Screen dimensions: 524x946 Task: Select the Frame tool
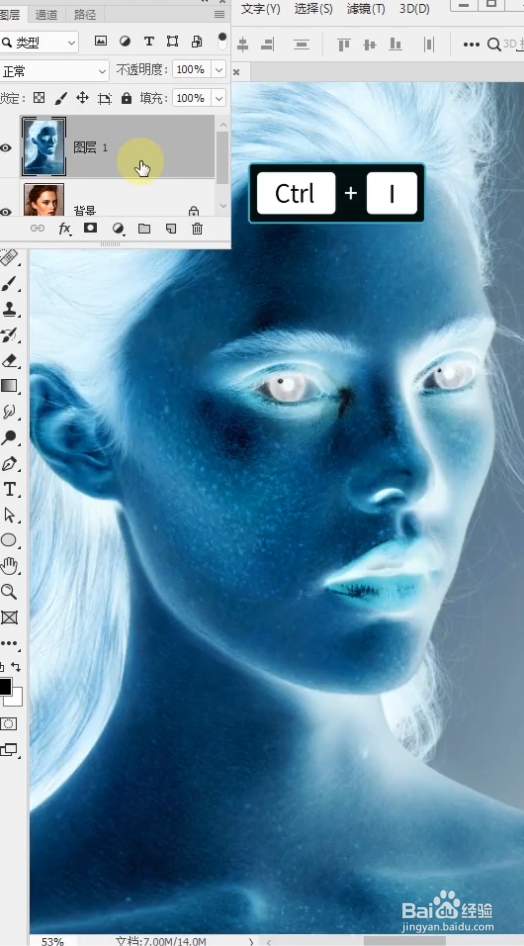tap(8, 617)
